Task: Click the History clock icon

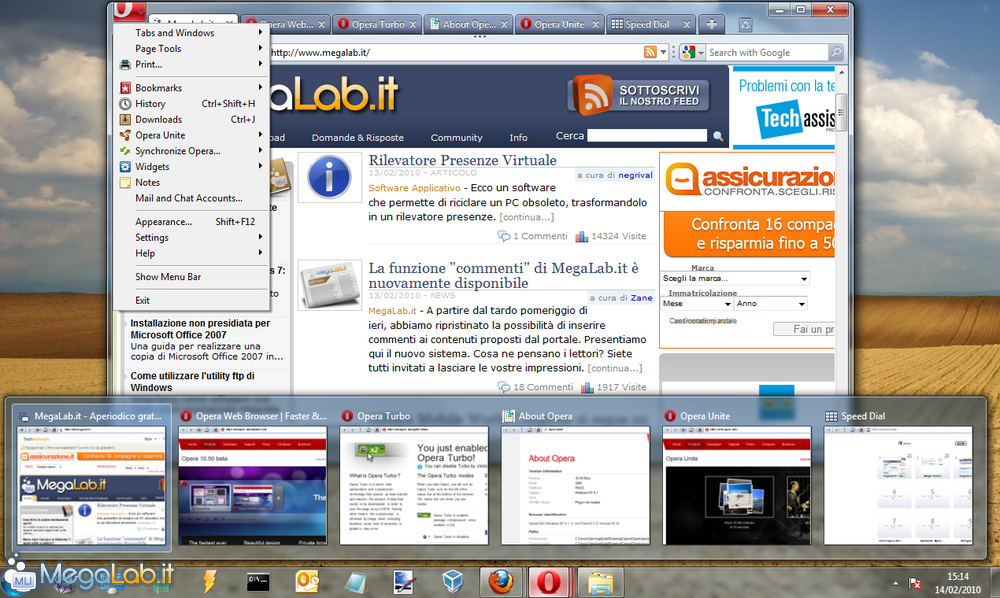Action: tap(125, 103)
